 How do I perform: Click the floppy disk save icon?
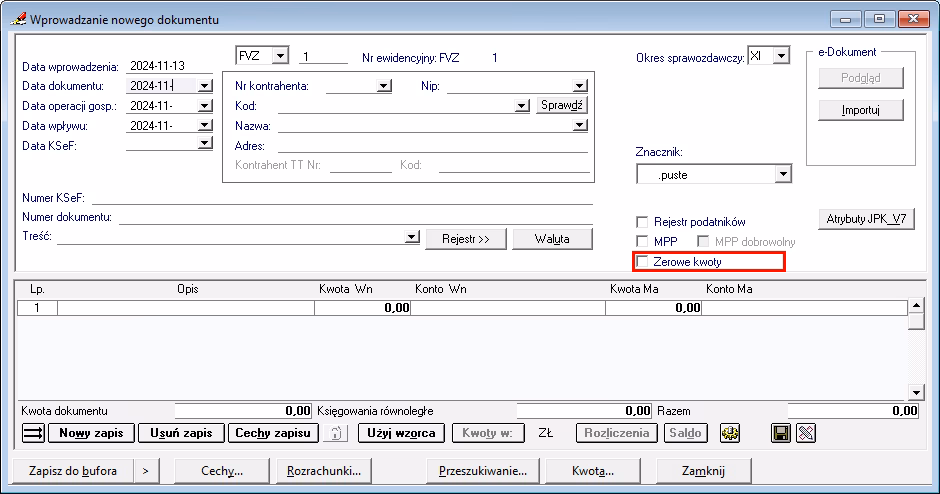coord(781,433)
